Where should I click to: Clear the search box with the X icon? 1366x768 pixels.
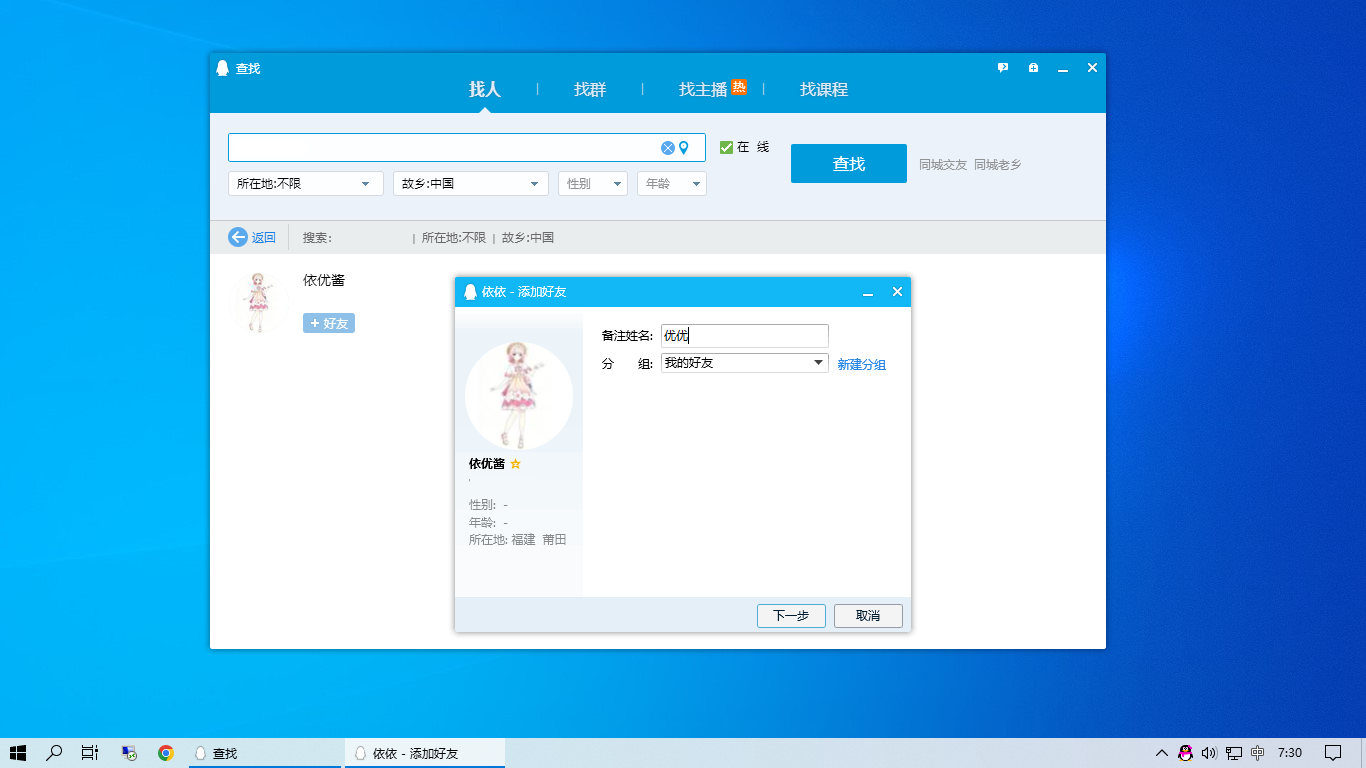668,148
